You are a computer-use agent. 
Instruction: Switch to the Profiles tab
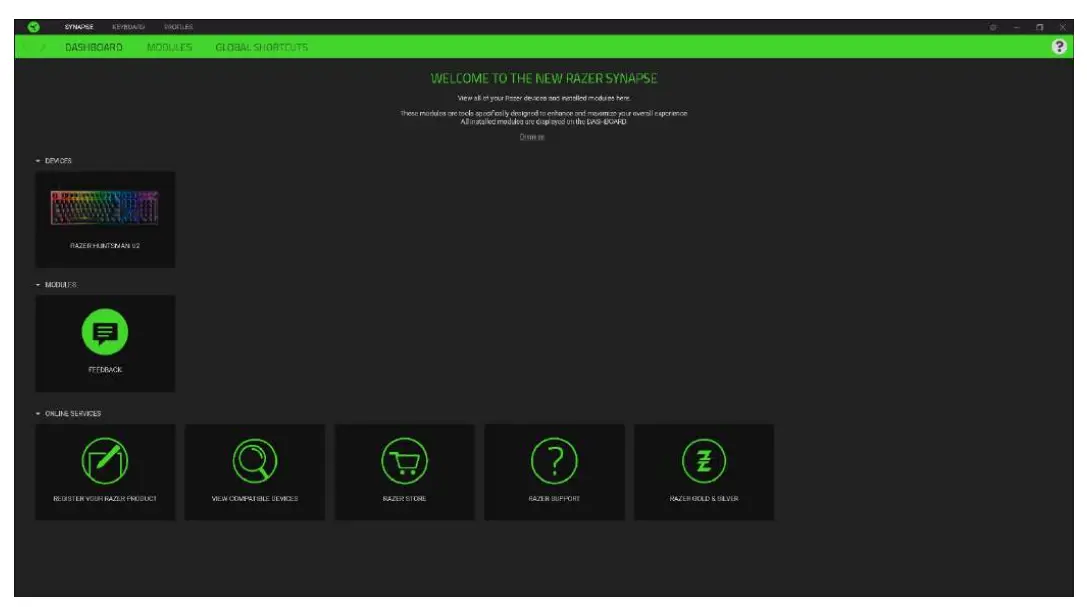[178, 27]
